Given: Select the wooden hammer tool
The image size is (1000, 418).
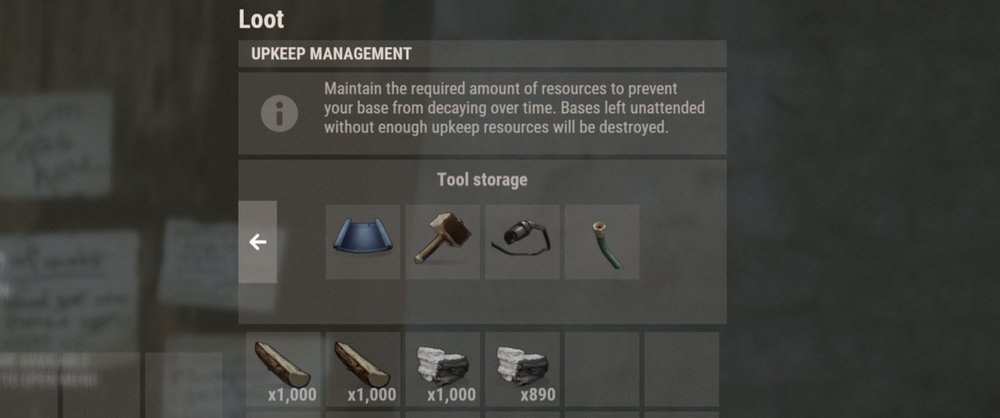Looking at the screenshot, I should (x=443, y=242).
